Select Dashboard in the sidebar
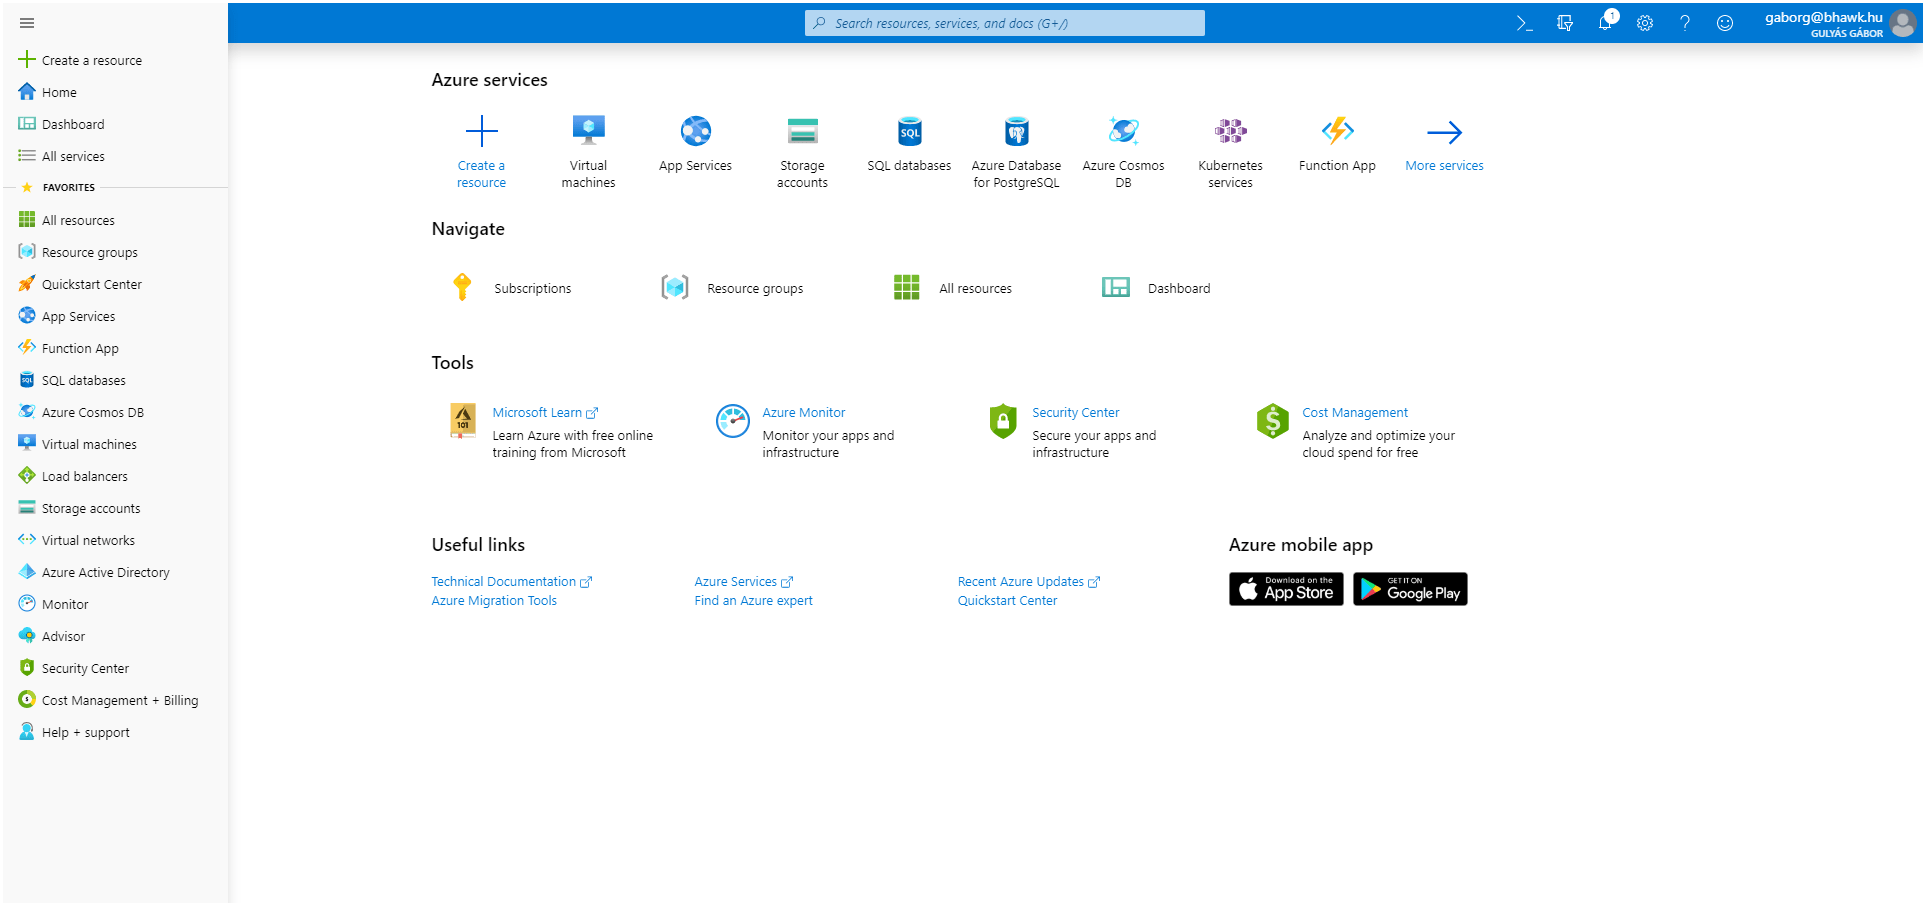This screenshot has width=1926, height=906. point(115,124)
